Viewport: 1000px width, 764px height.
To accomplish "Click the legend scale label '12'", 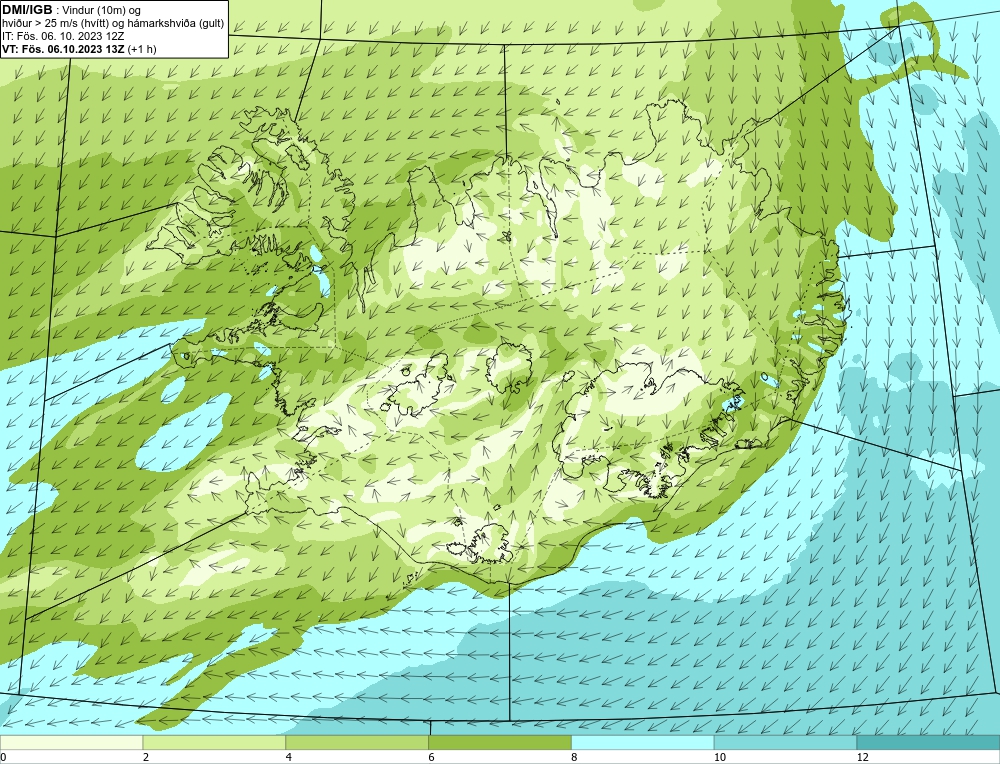I will click(863, 757).
